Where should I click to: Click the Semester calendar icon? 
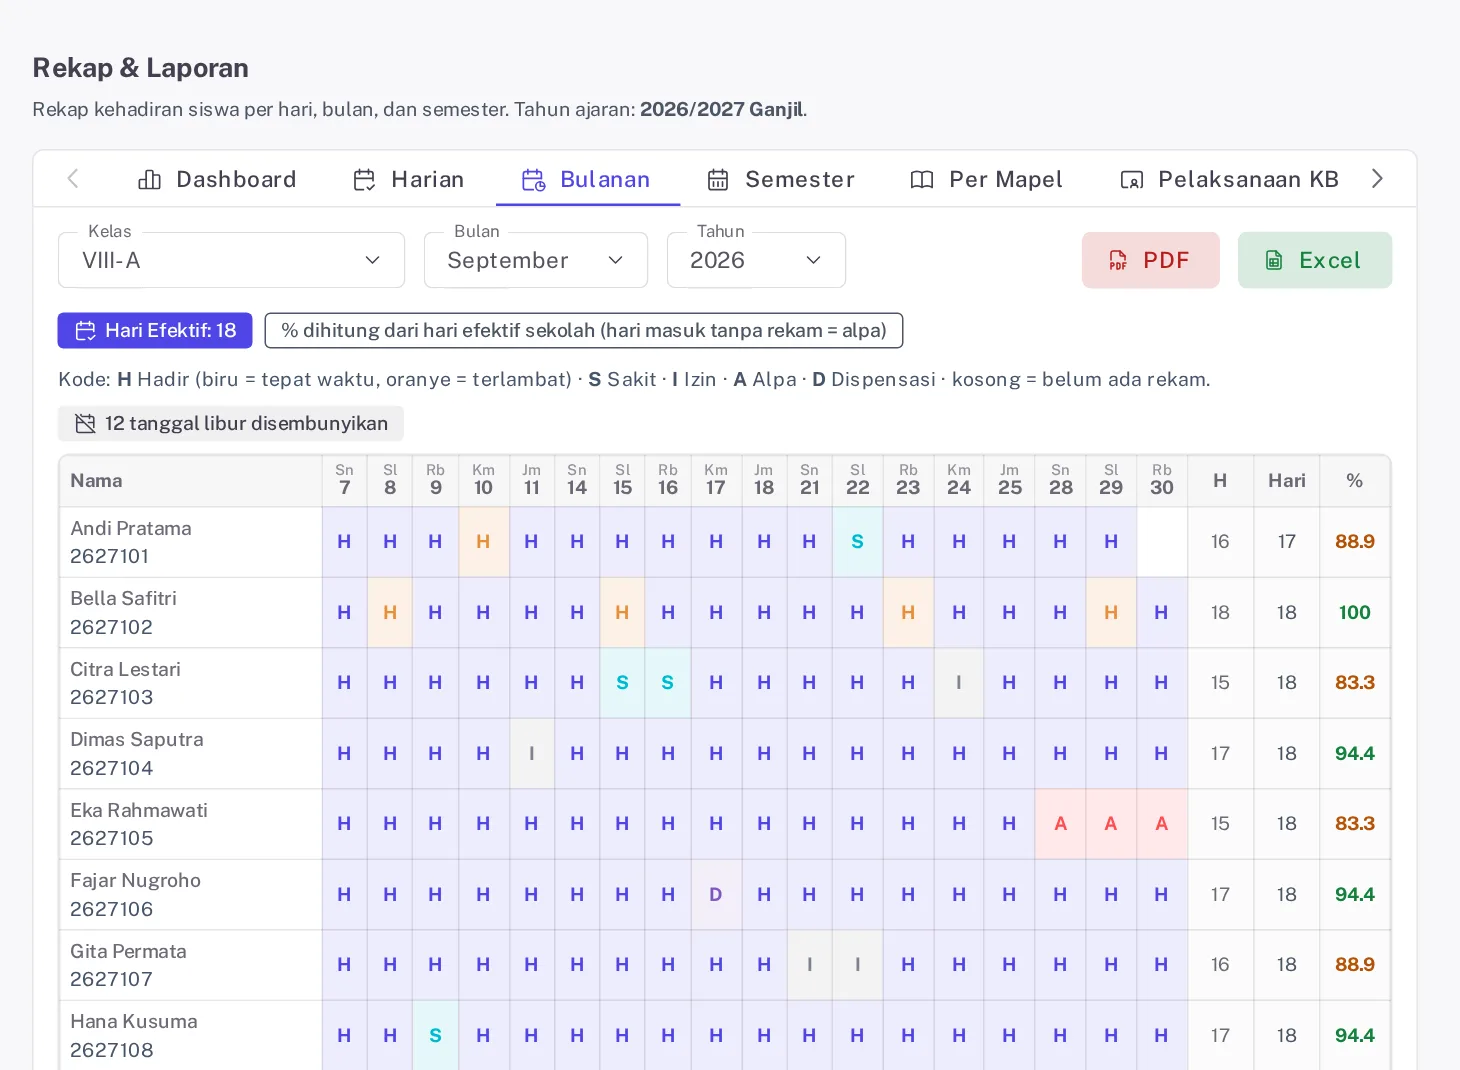(x=718, y=180)
